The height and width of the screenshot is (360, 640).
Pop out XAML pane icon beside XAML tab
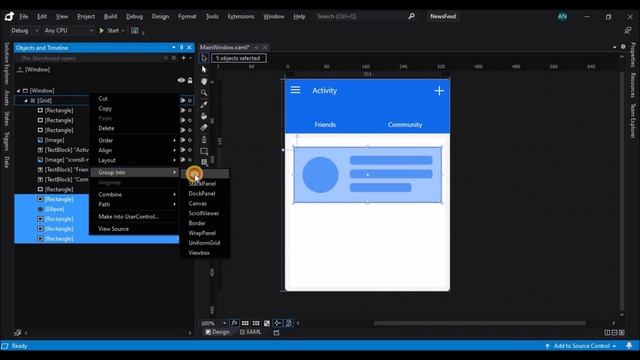tap(276, 332)
